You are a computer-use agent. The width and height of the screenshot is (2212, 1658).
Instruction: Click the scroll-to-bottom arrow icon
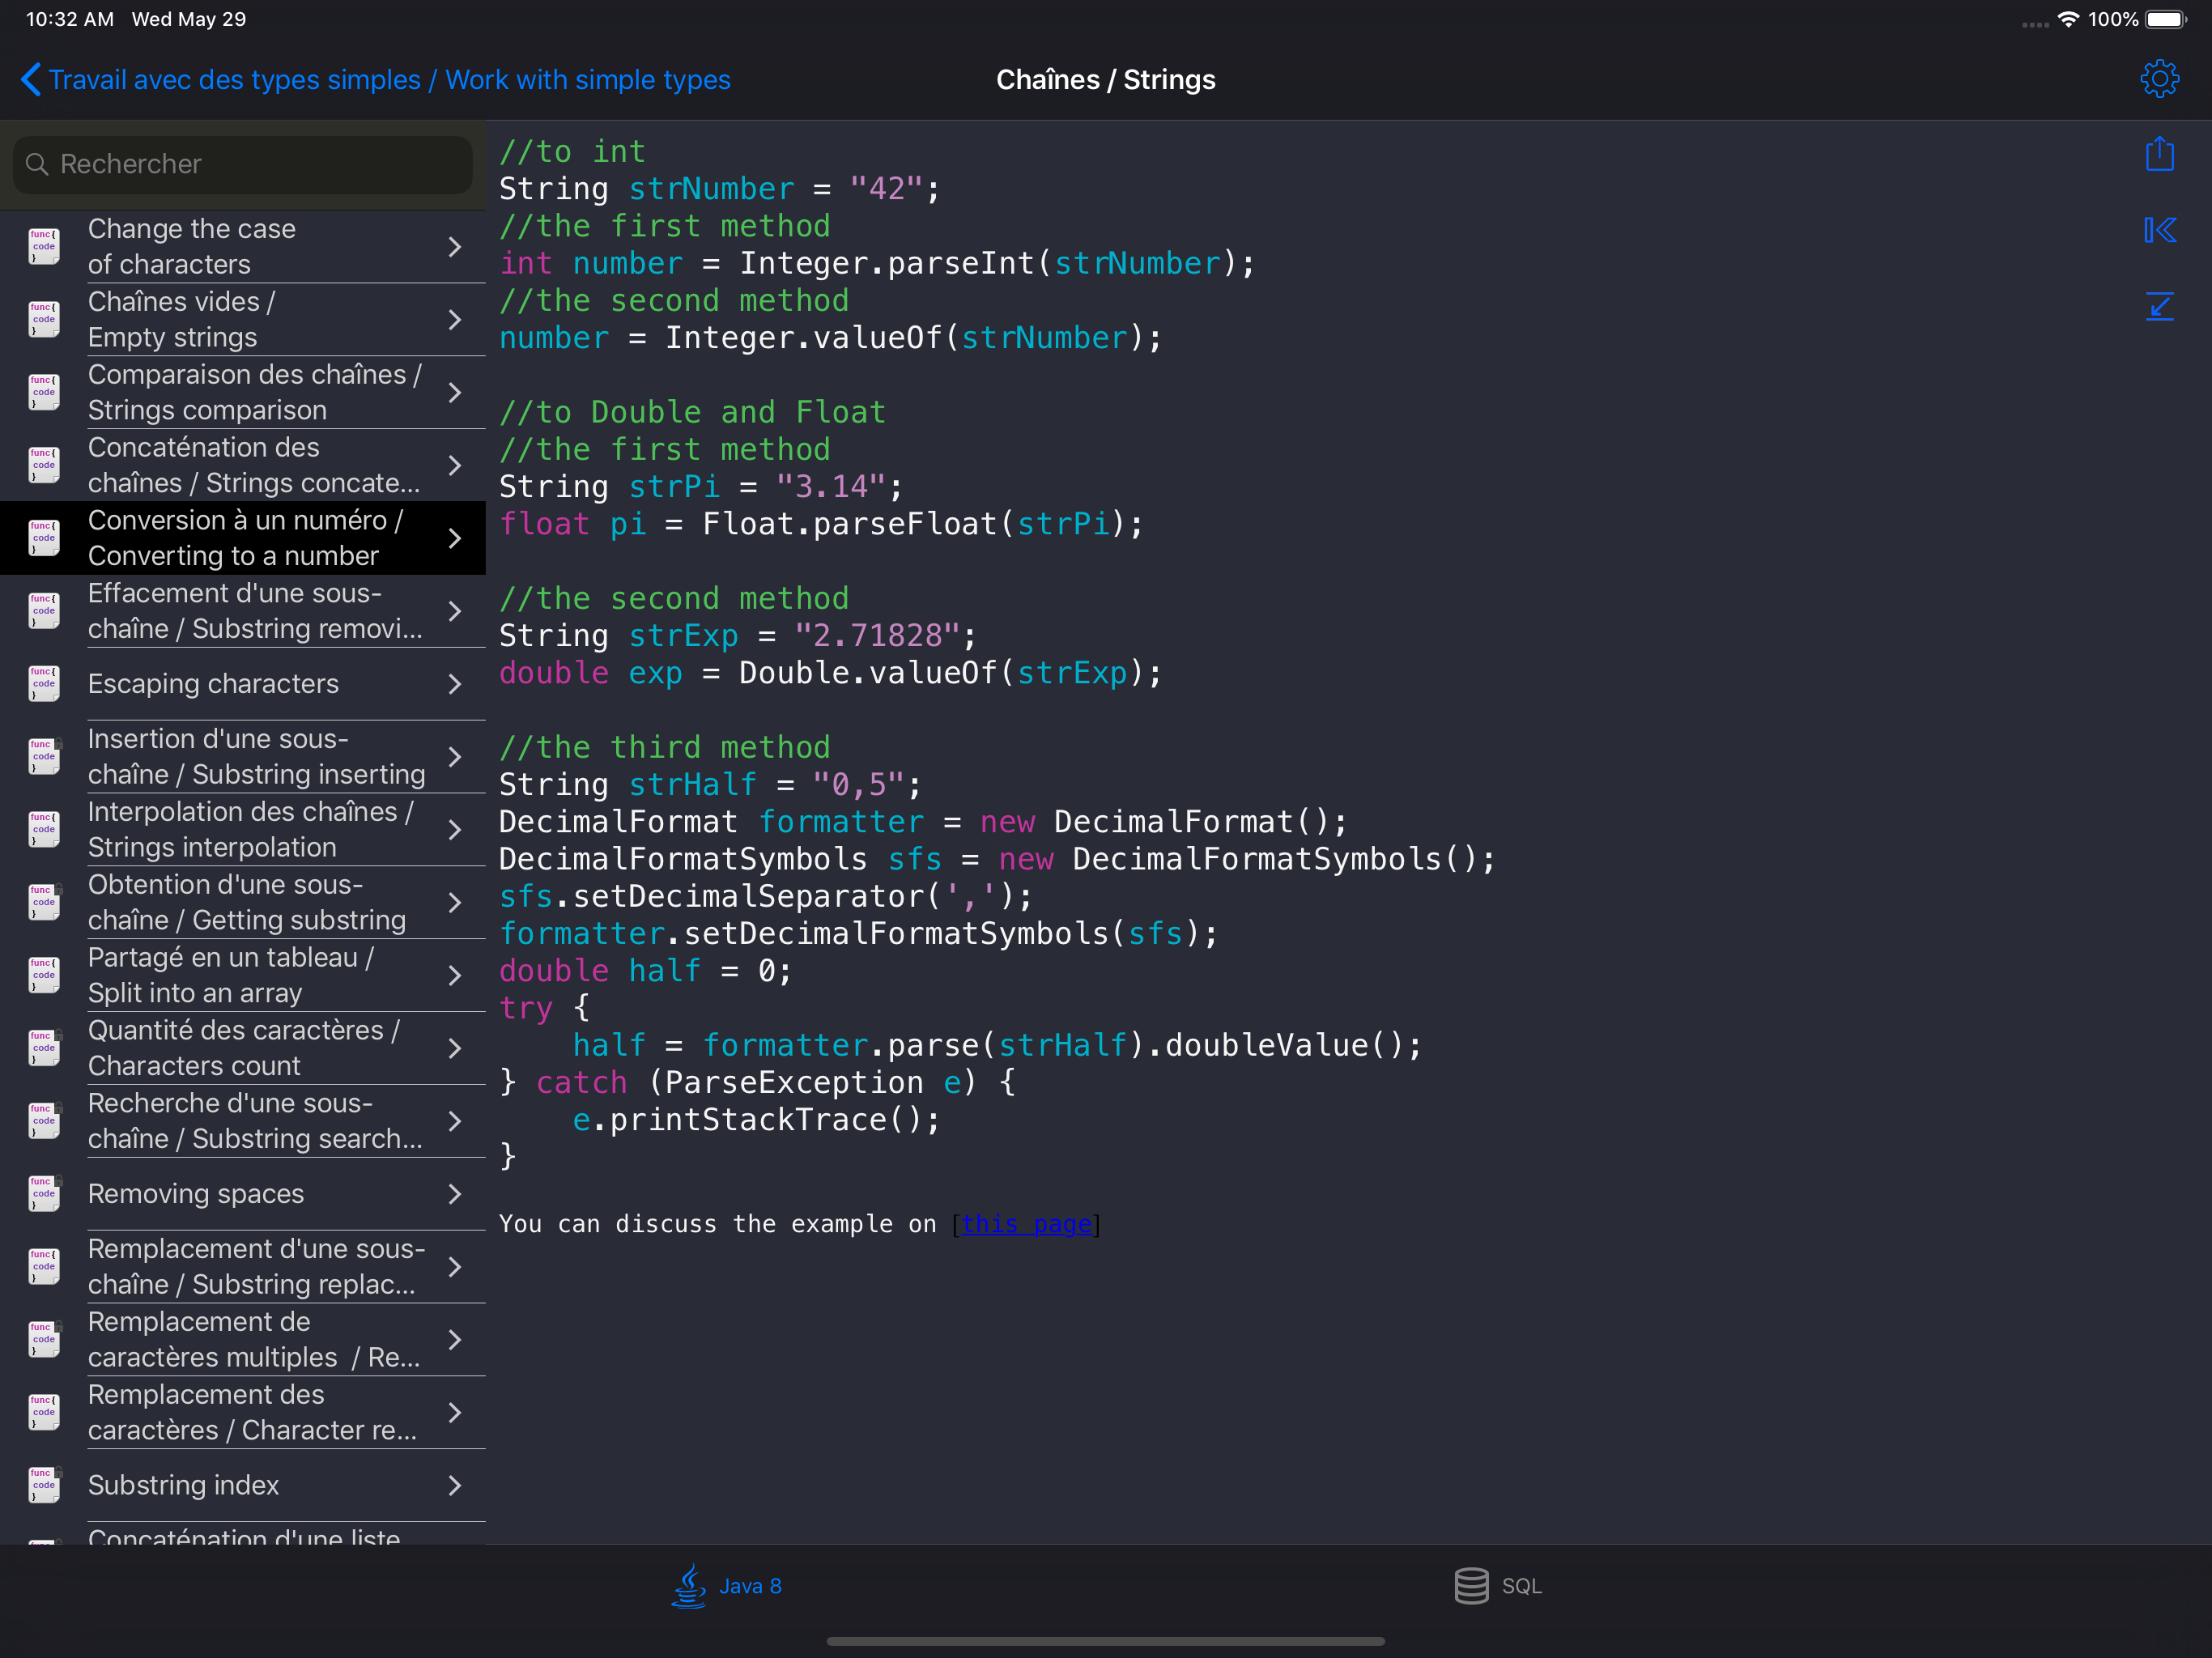(x=2159, y=306)
